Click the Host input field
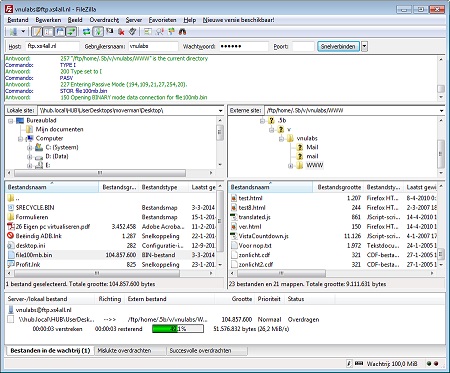Viewport: 450px width, 373px height. click(x=52, y=46)
